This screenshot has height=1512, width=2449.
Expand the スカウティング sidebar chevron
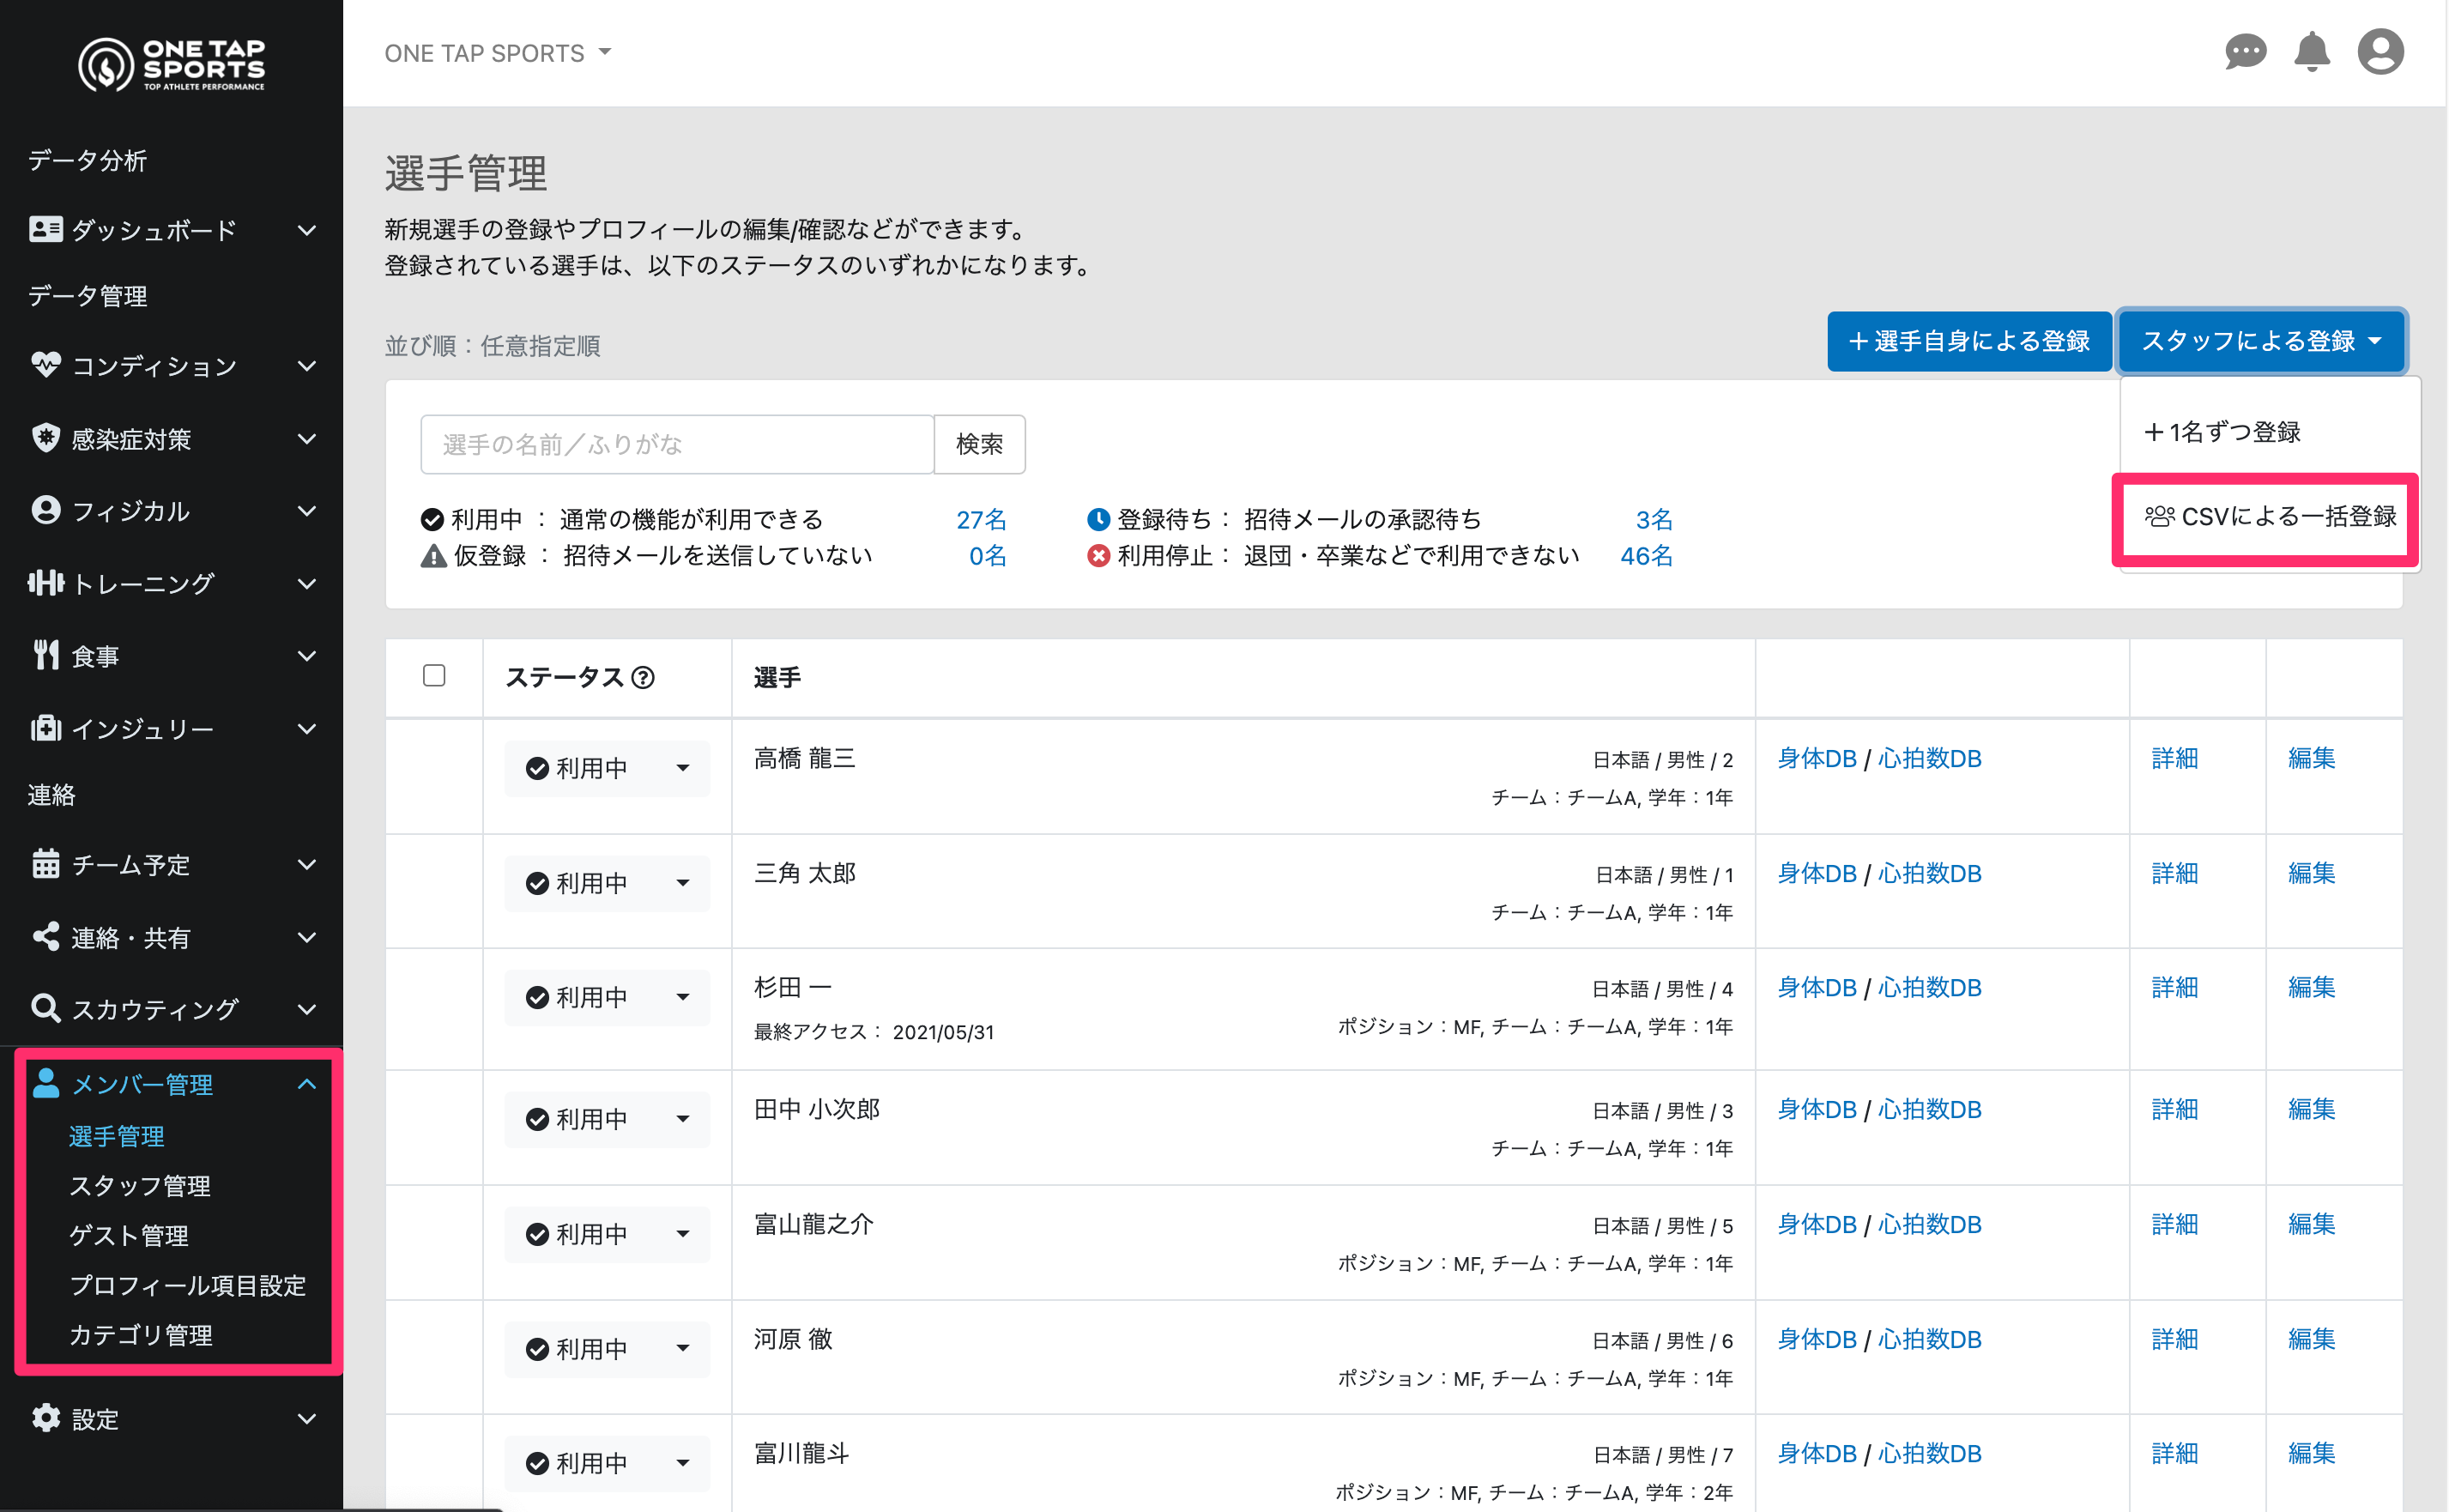point(307,1009)
